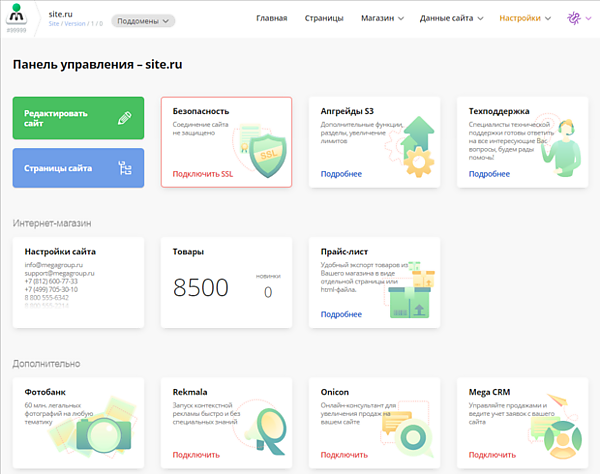Image resolution: width=600 pixels, height=474 pixels.
Task: Click the support agent illustration
Action: click(563, 150)
